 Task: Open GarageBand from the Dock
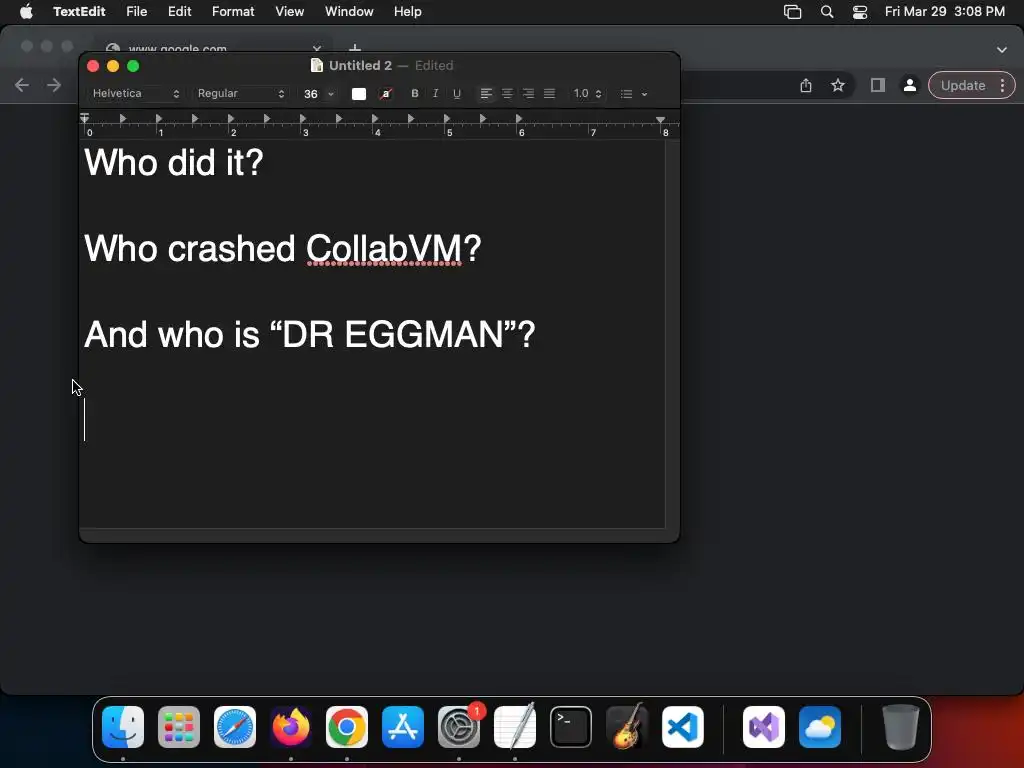click(x=627, y=727)
